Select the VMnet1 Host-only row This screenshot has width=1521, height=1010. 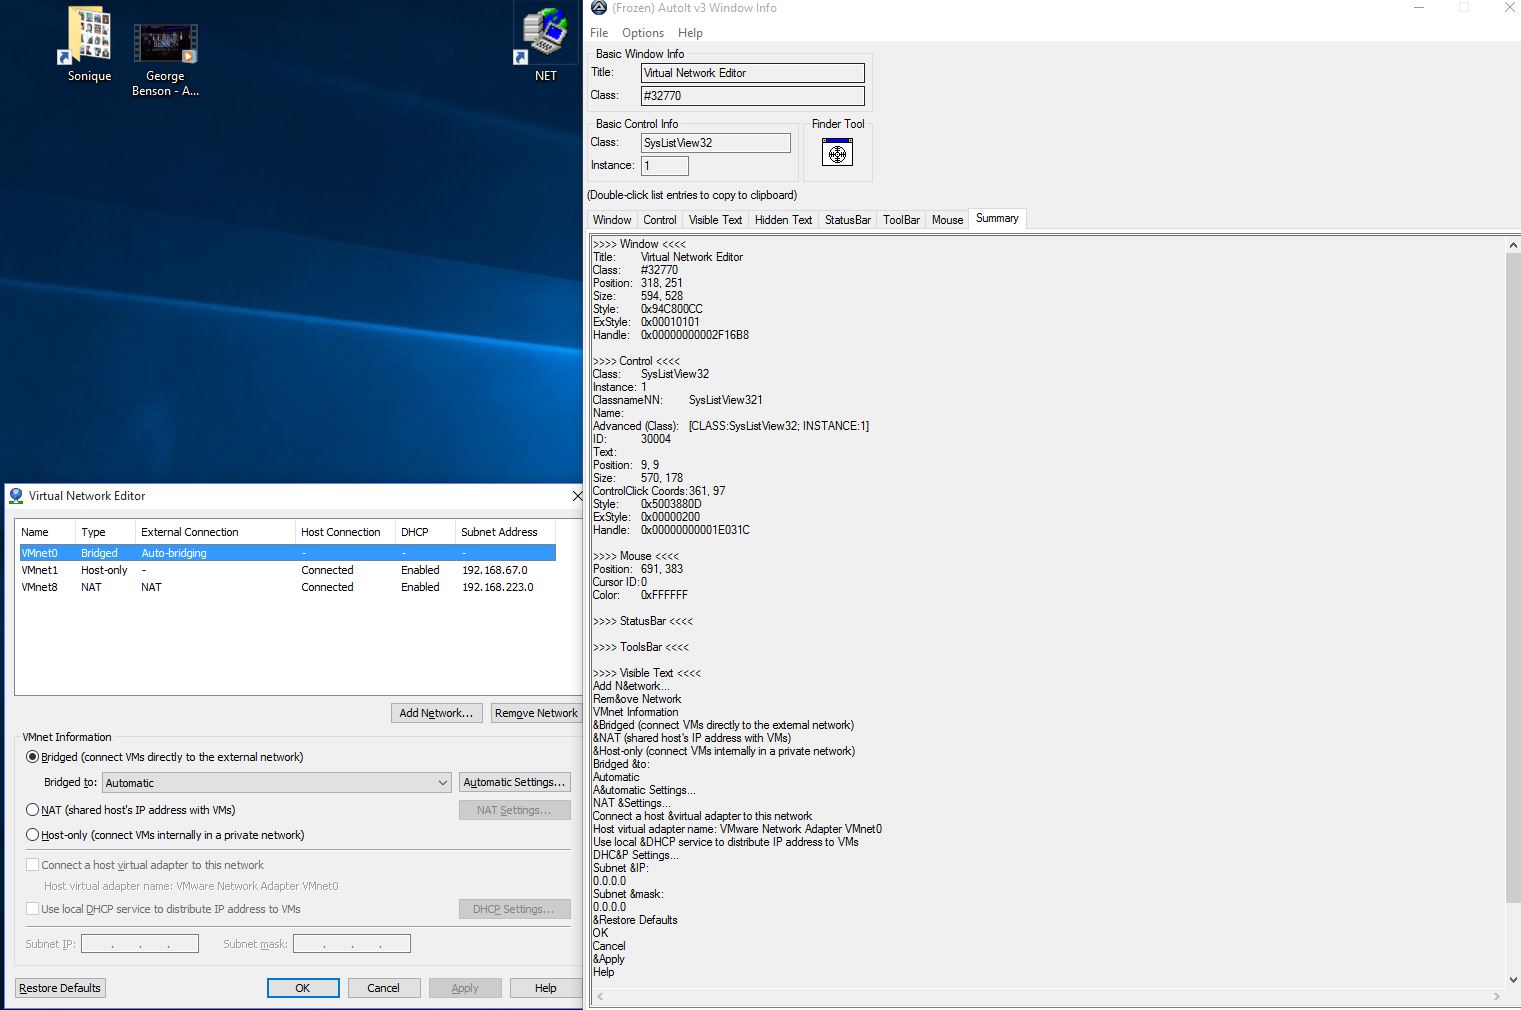tap(287, 570)
